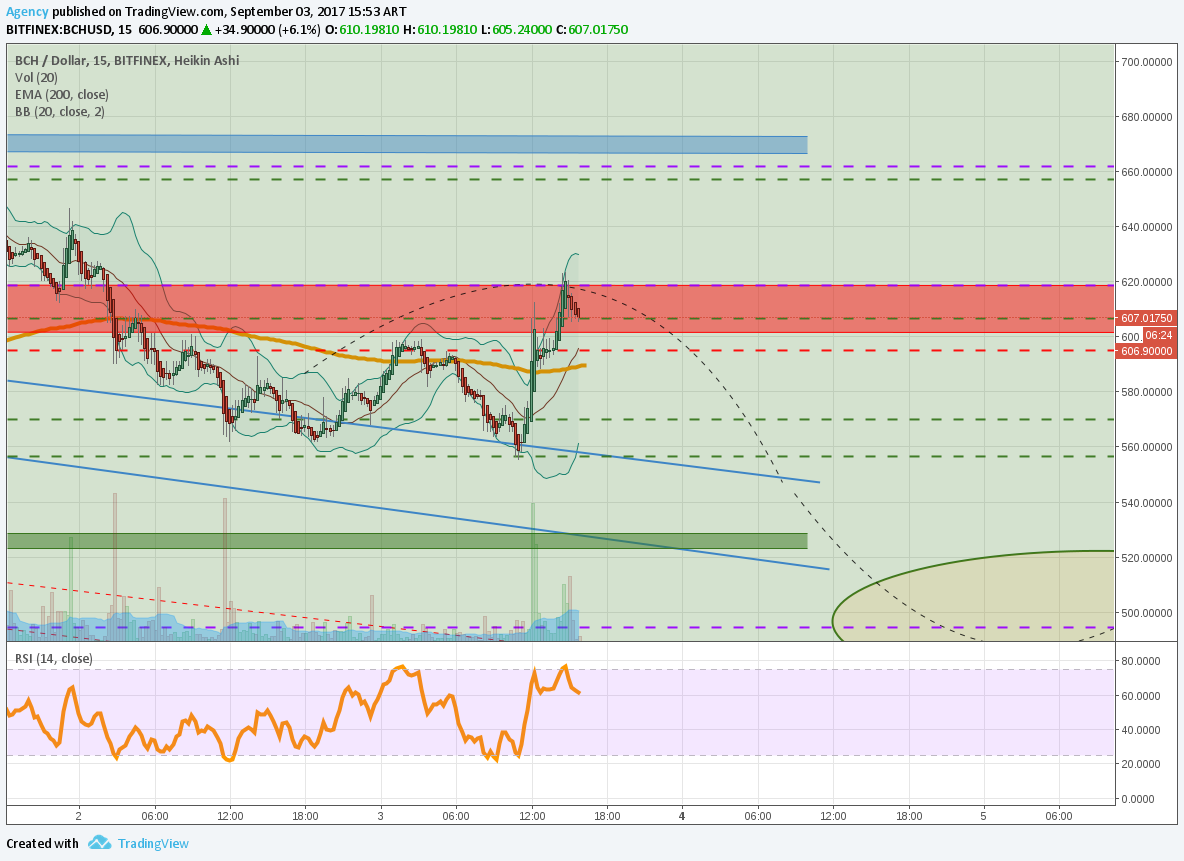Click the upward green change arrow

click(206, 29)
